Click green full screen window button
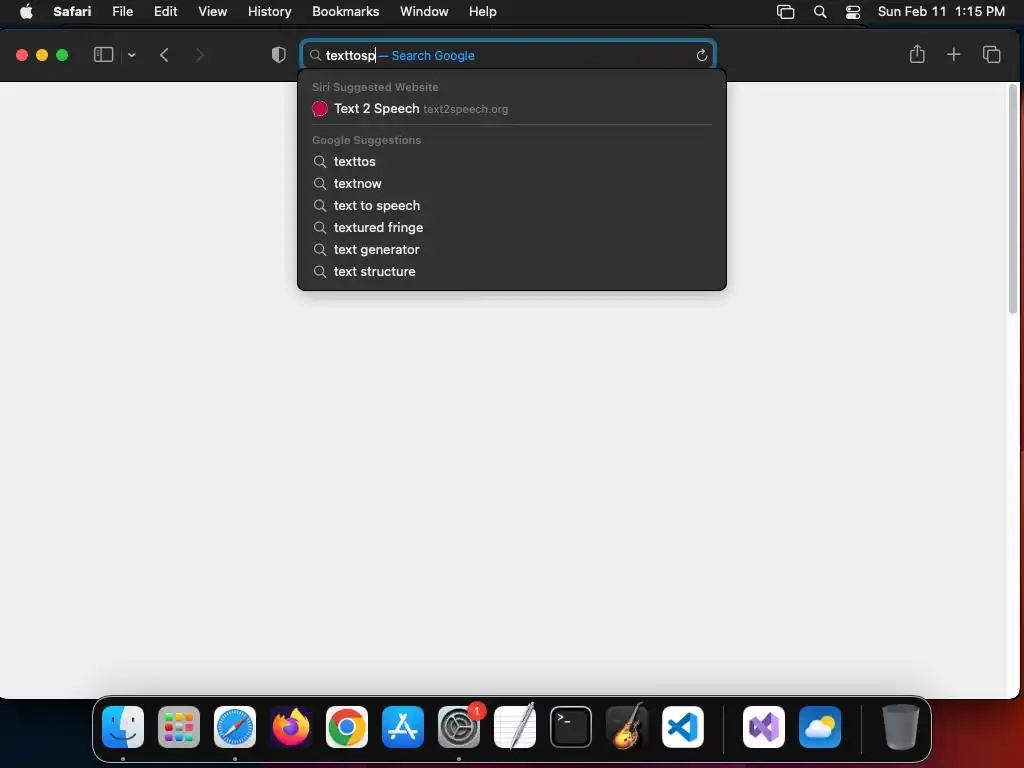Screen dimensions: 1024x768 point(62,56)
